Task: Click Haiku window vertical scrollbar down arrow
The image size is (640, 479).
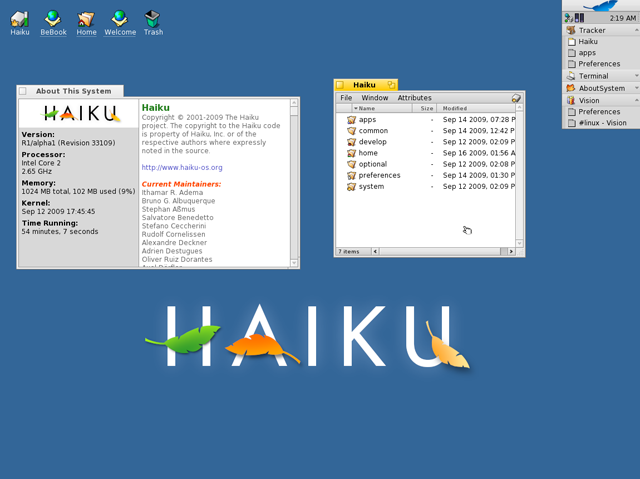Action: (x=520, y=243)
